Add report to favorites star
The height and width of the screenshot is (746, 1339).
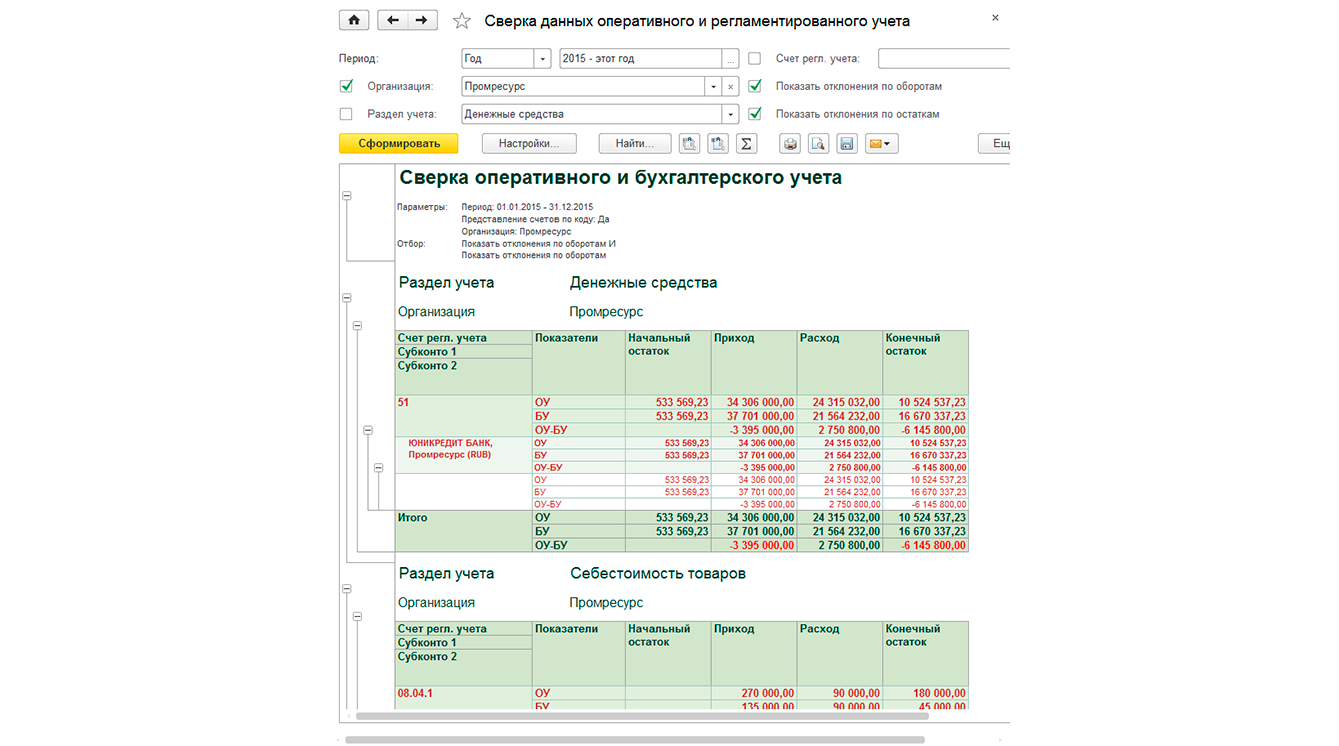pos(461,21)
